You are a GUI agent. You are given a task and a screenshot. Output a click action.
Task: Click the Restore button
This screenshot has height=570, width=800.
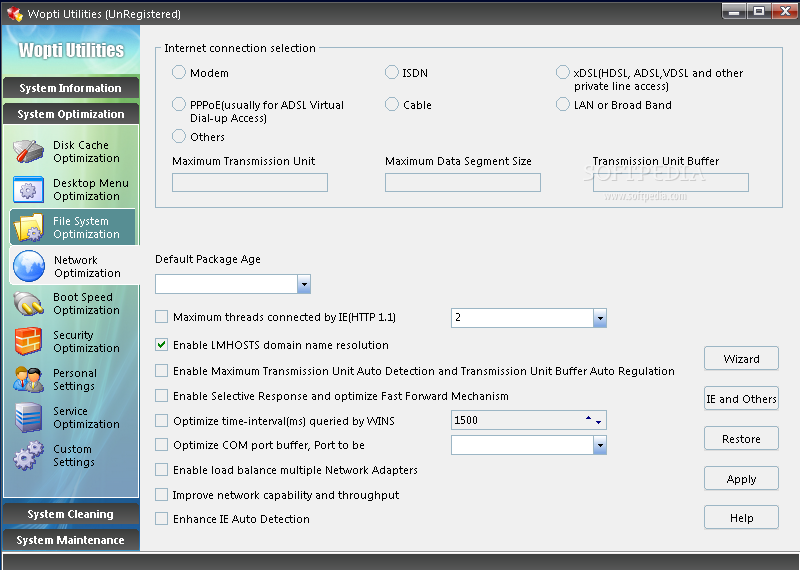pos(741,438)
